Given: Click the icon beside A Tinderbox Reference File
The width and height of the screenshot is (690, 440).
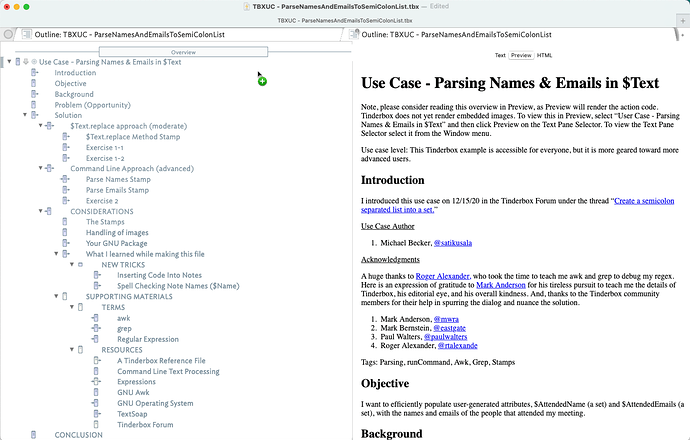Looking at the screenshot, I should (x=97, y=360).
